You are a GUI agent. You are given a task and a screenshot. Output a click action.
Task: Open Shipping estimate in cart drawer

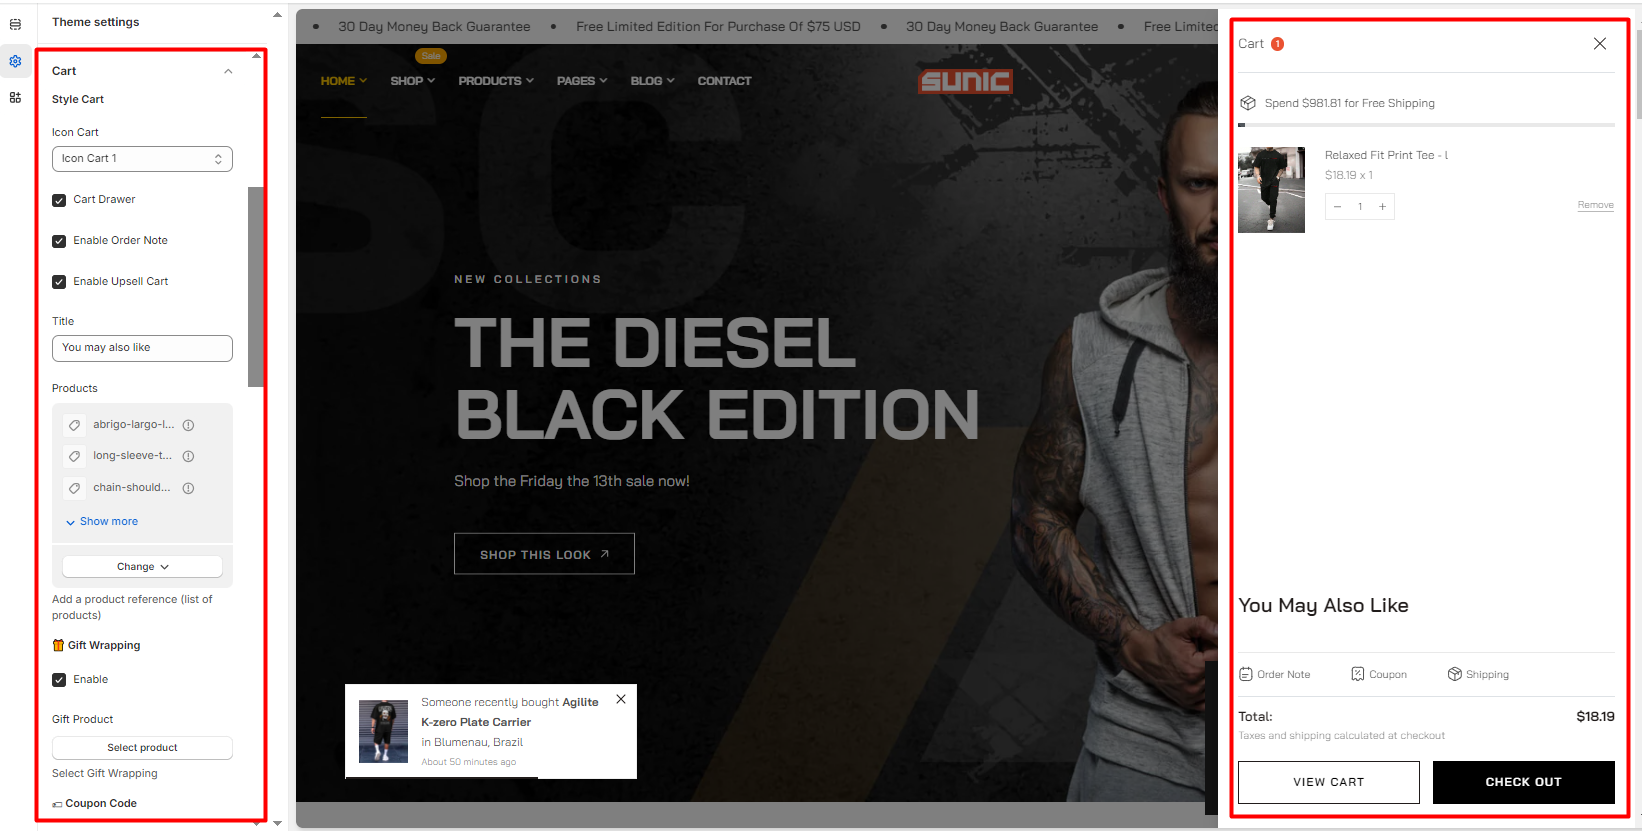1478,674
